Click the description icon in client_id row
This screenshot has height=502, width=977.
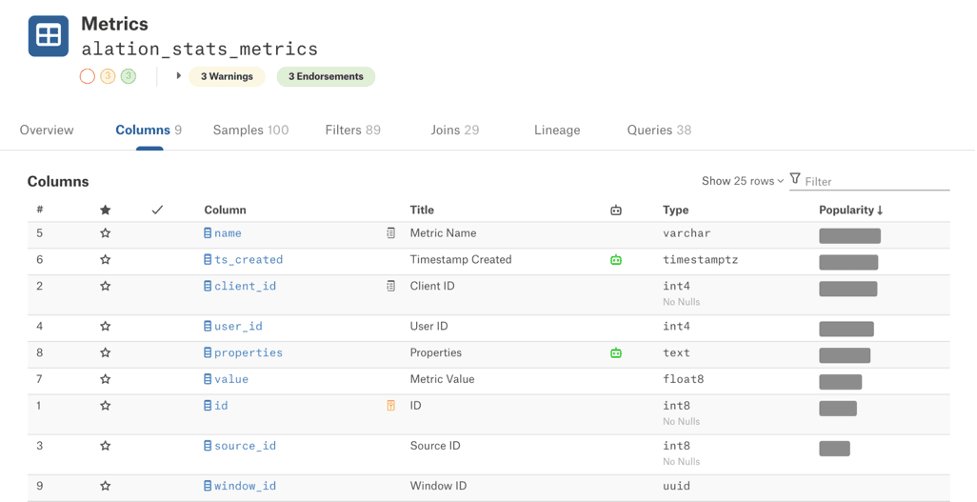pyautogui.click(x=391, y=286)
